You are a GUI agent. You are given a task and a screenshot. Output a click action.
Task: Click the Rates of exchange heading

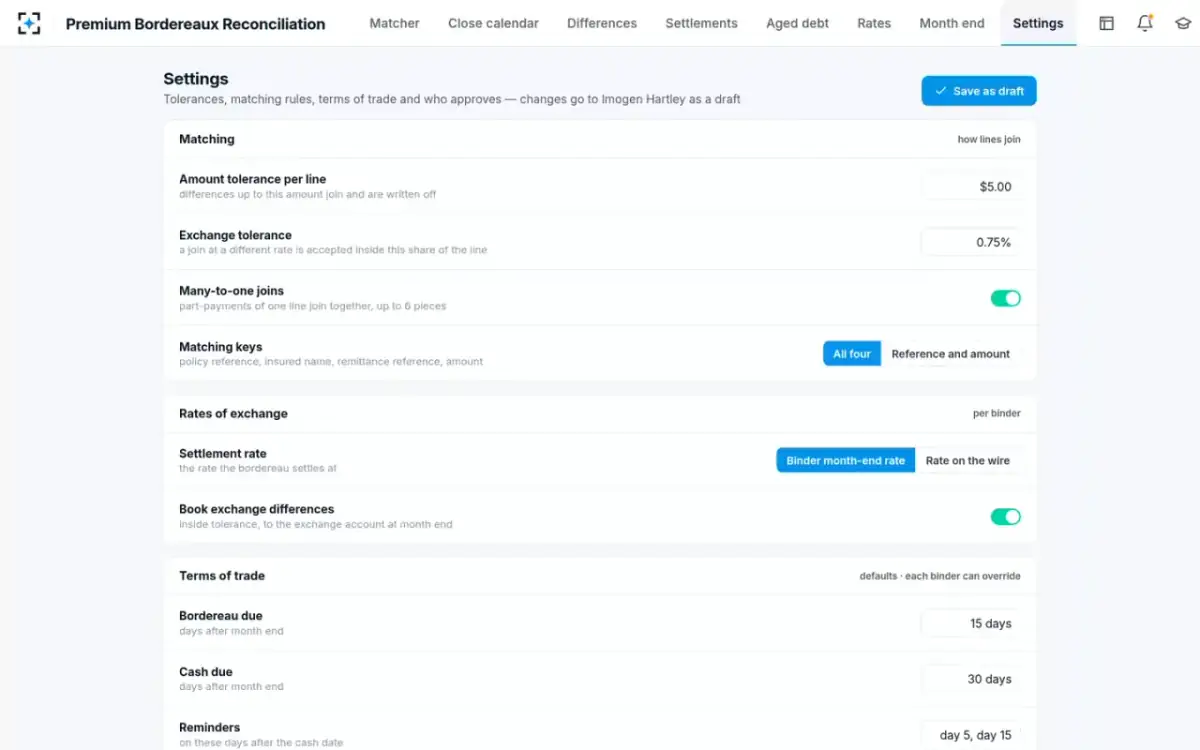pos(233,413)
